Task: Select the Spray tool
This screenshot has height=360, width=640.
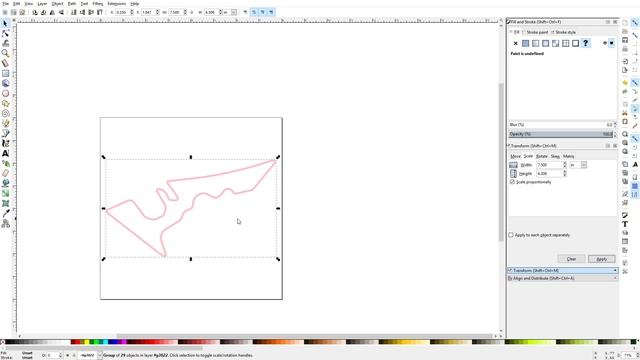Action: click(x=5, y=163)
